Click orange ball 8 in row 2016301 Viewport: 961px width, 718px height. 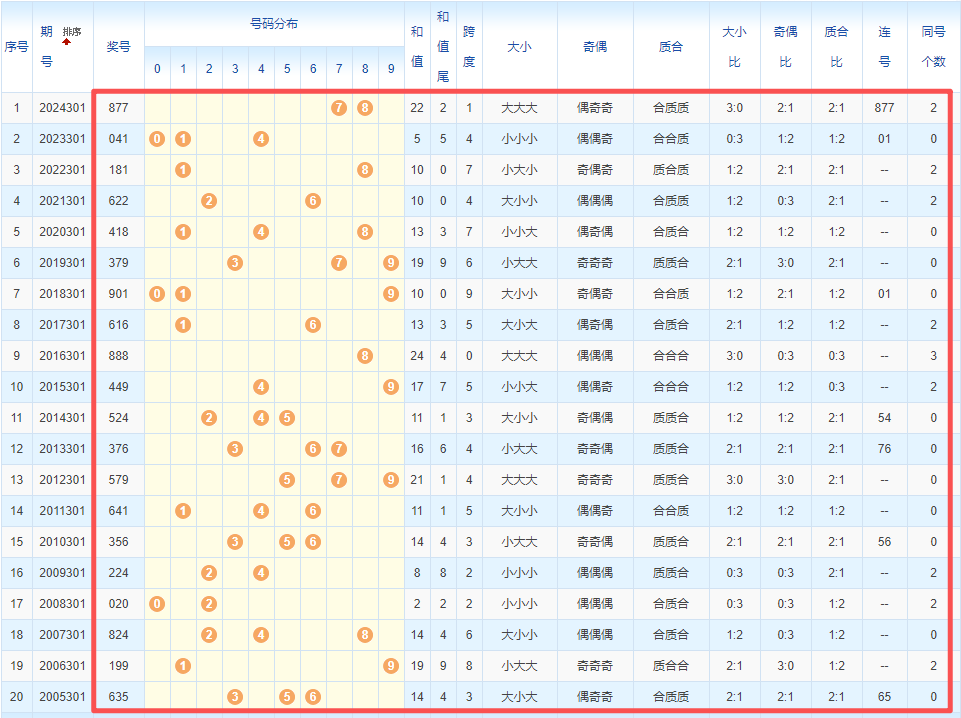pyautogui.click(x=365, y=356)
